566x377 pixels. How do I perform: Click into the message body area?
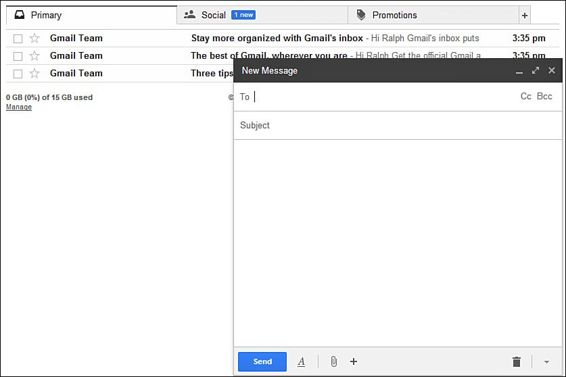[x=398, y=243]
